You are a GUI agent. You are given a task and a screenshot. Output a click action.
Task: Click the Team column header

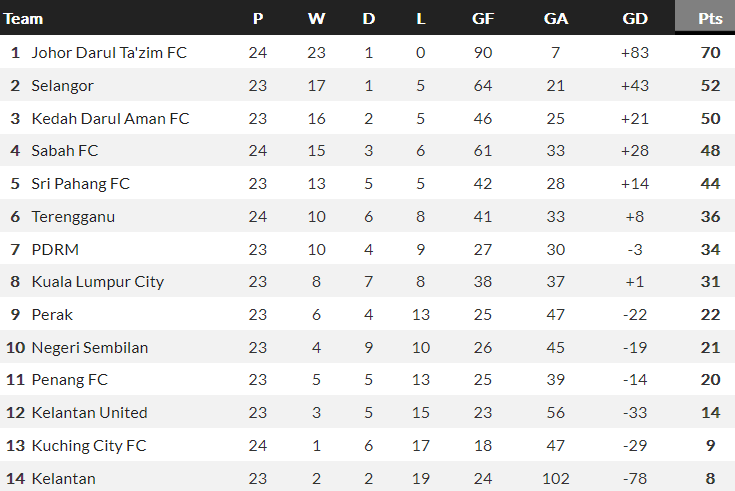tap(24, 18)
